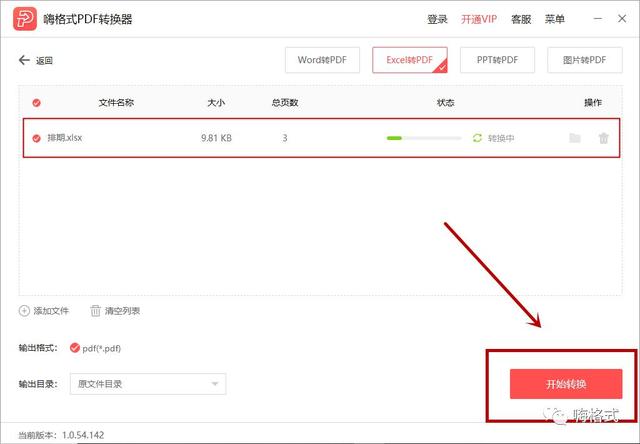Close the converter window

(622, 19)
